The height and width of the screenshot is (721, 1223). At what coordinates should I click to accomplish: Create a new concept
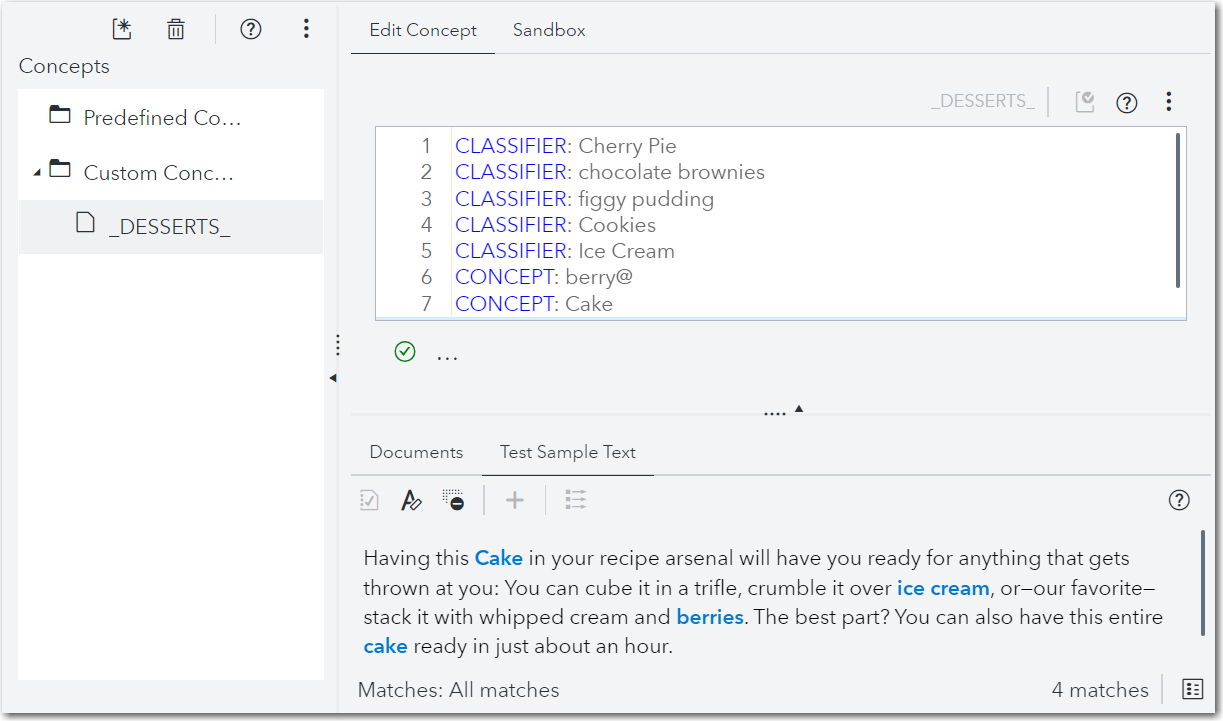(x=121, y=29)
